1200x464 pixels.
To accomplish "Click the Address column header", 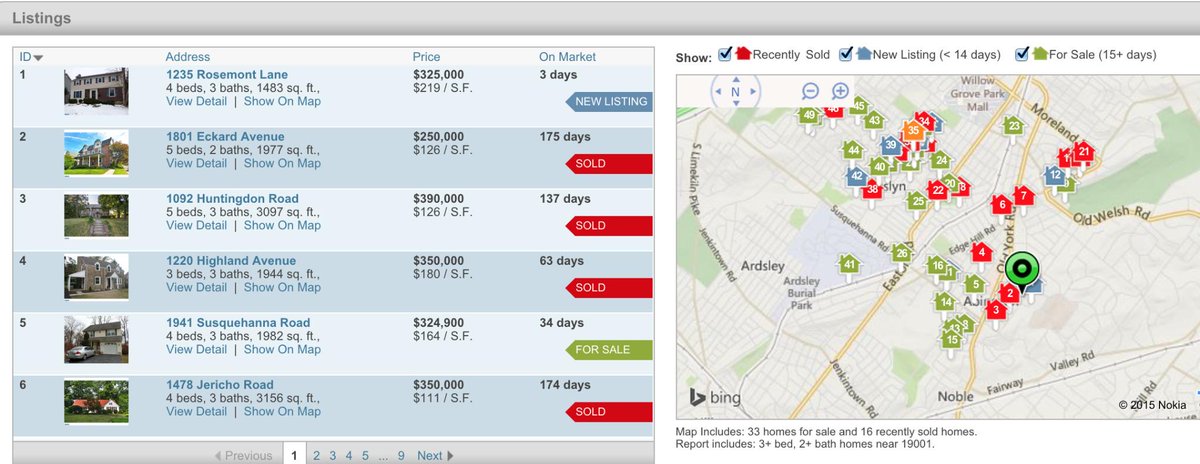I will 188,57.
